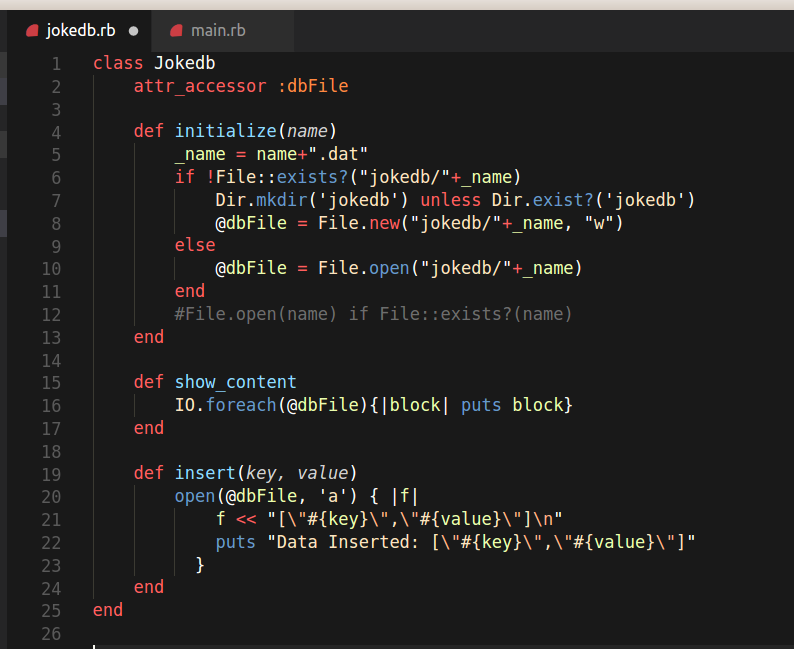
Task: Click open in File.open line 10
Action: pyautogui.click(x=389, y=268)
